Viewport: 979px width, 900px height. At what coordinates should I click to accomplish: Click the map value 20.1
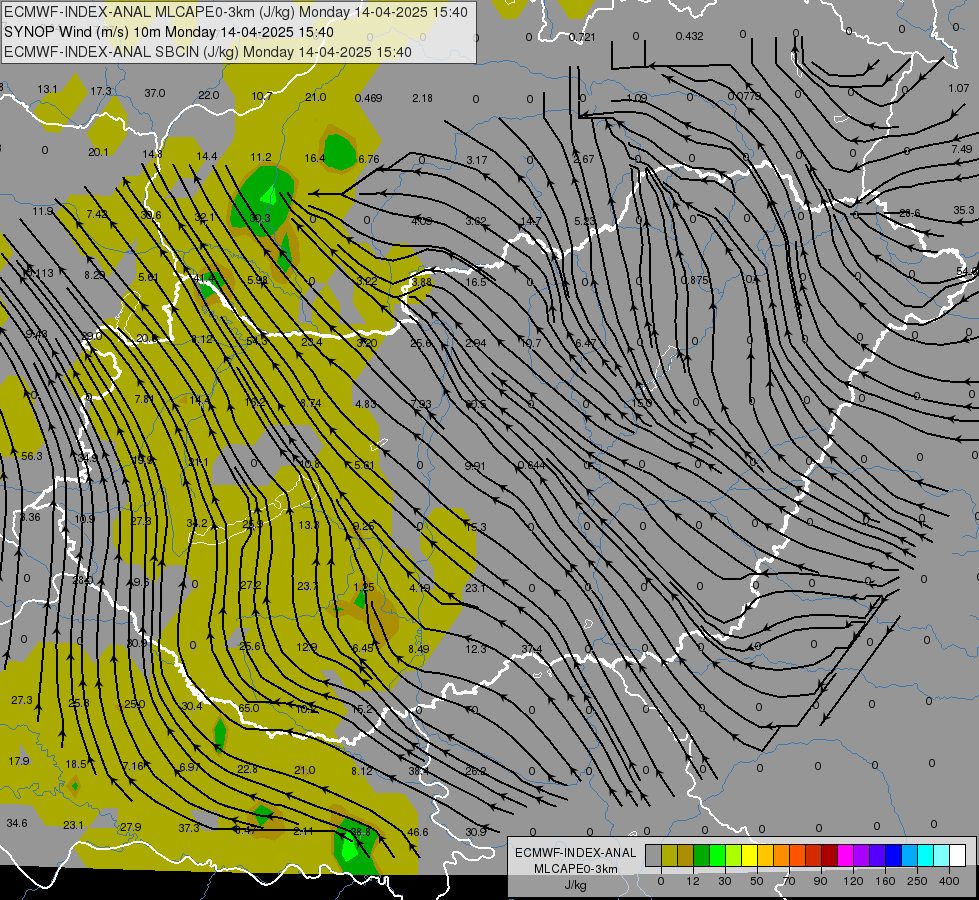[x=98, y=152]
